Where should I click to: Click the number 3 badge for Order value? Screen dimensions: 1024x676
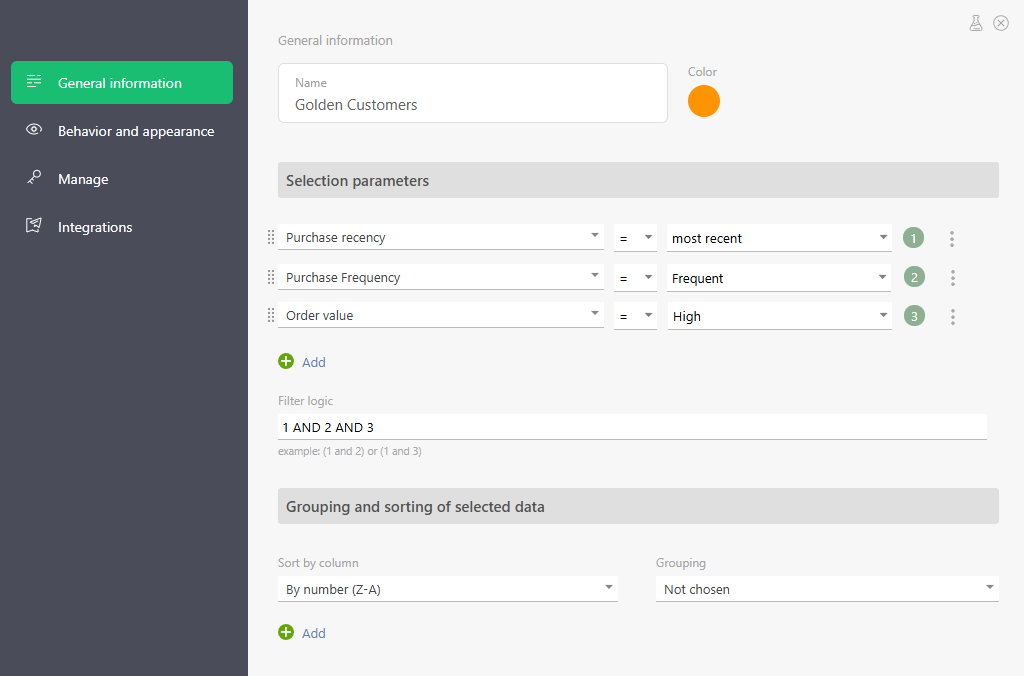click(914, 316)
